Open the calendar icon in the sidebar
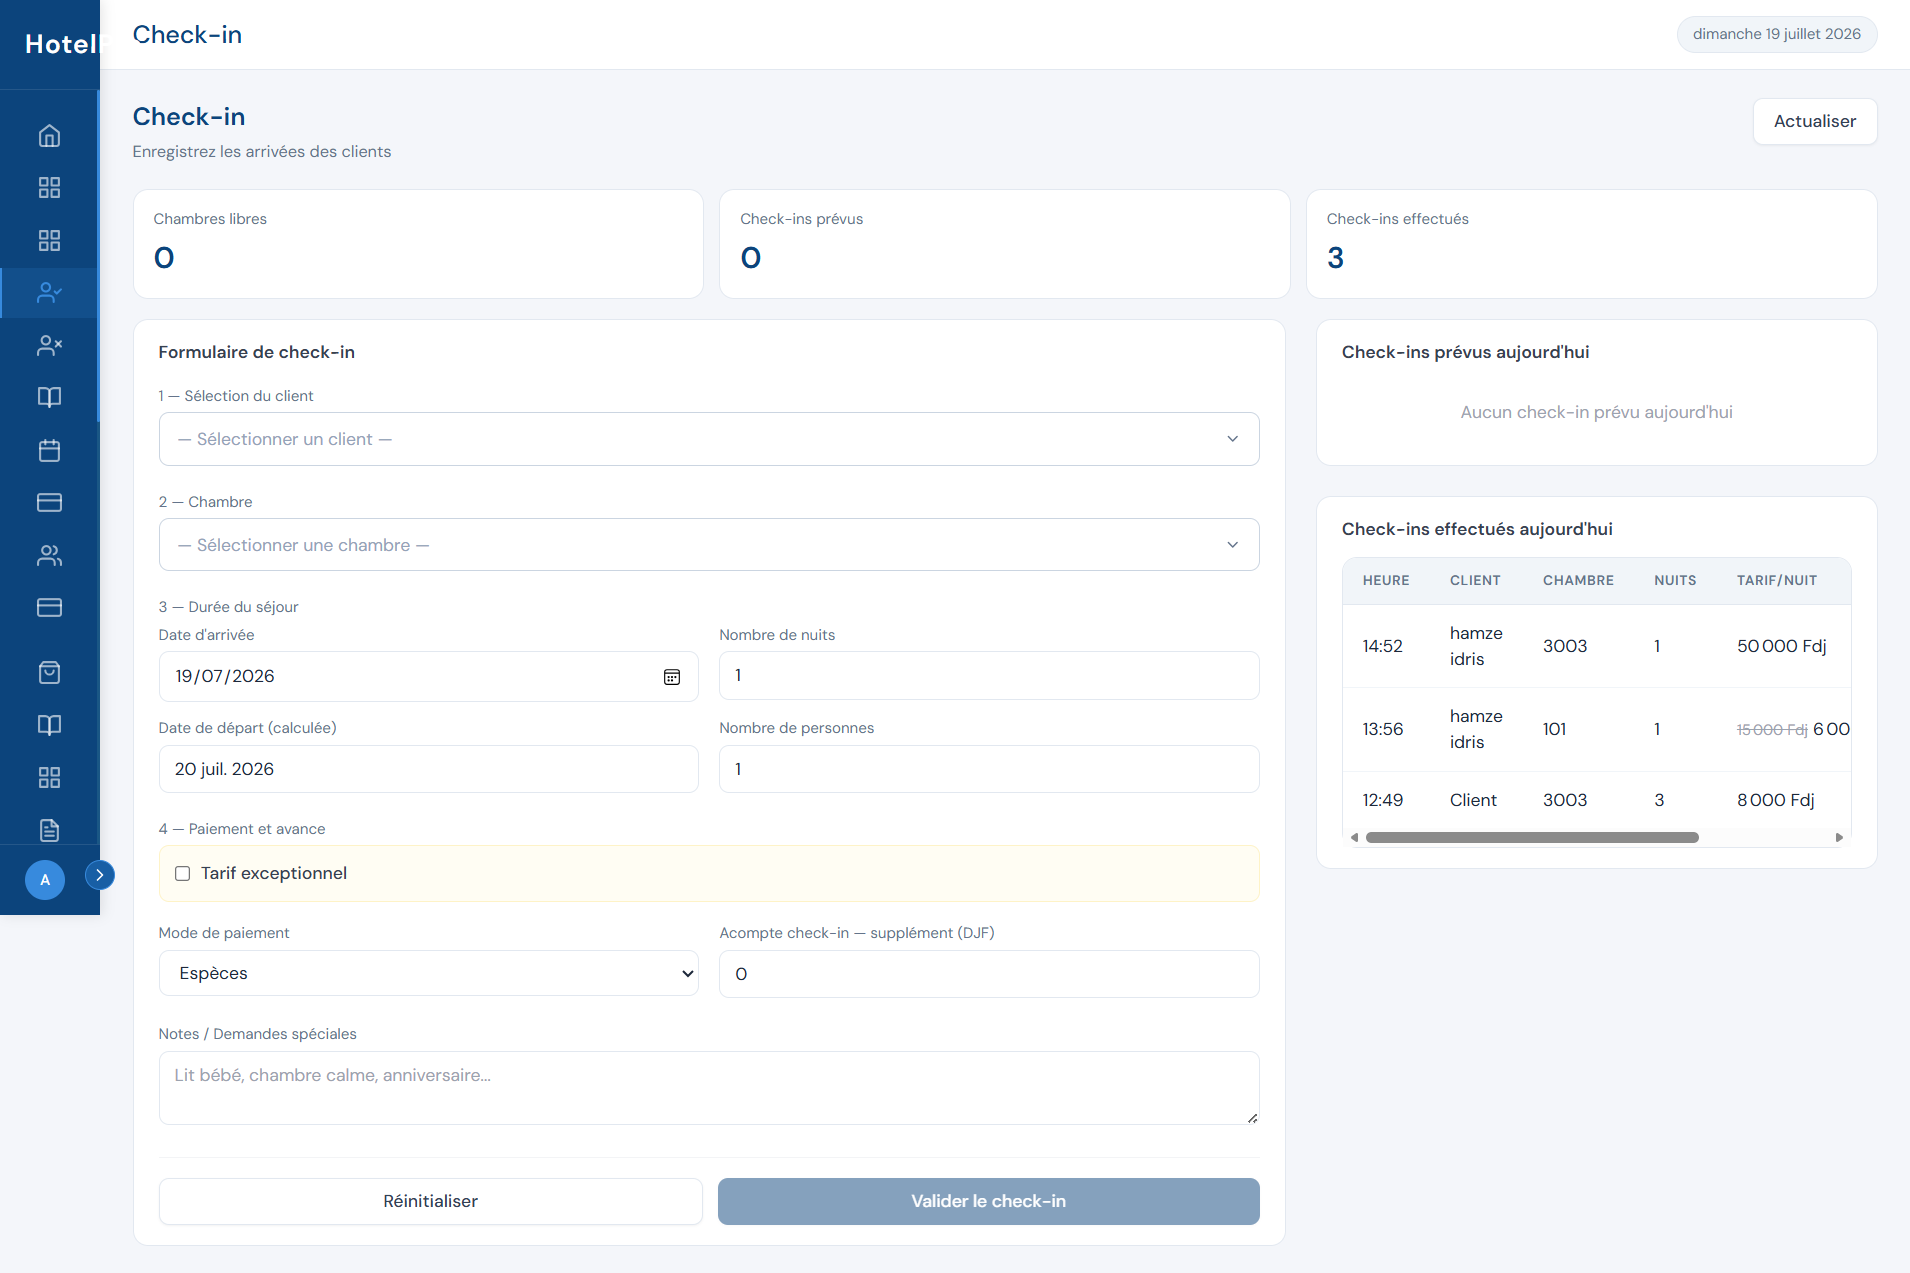 (x=49, y=451)
